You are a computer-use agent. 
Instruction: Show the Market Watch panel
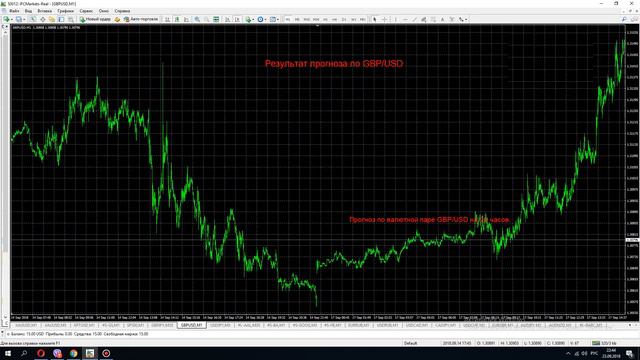(x=33, y=19)
